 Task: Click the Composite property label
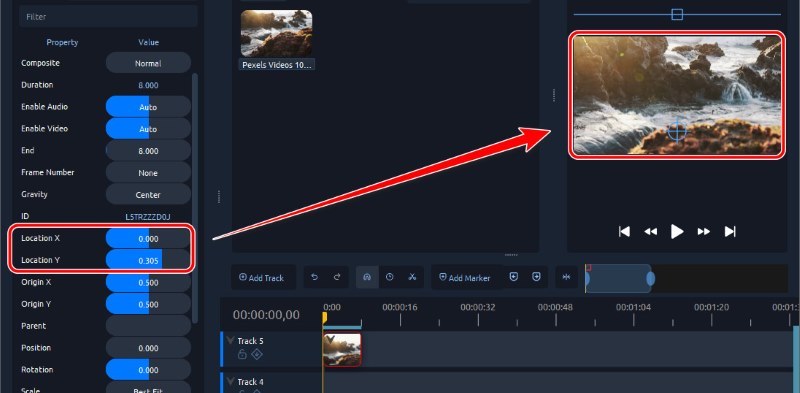[x=40, y=63]
